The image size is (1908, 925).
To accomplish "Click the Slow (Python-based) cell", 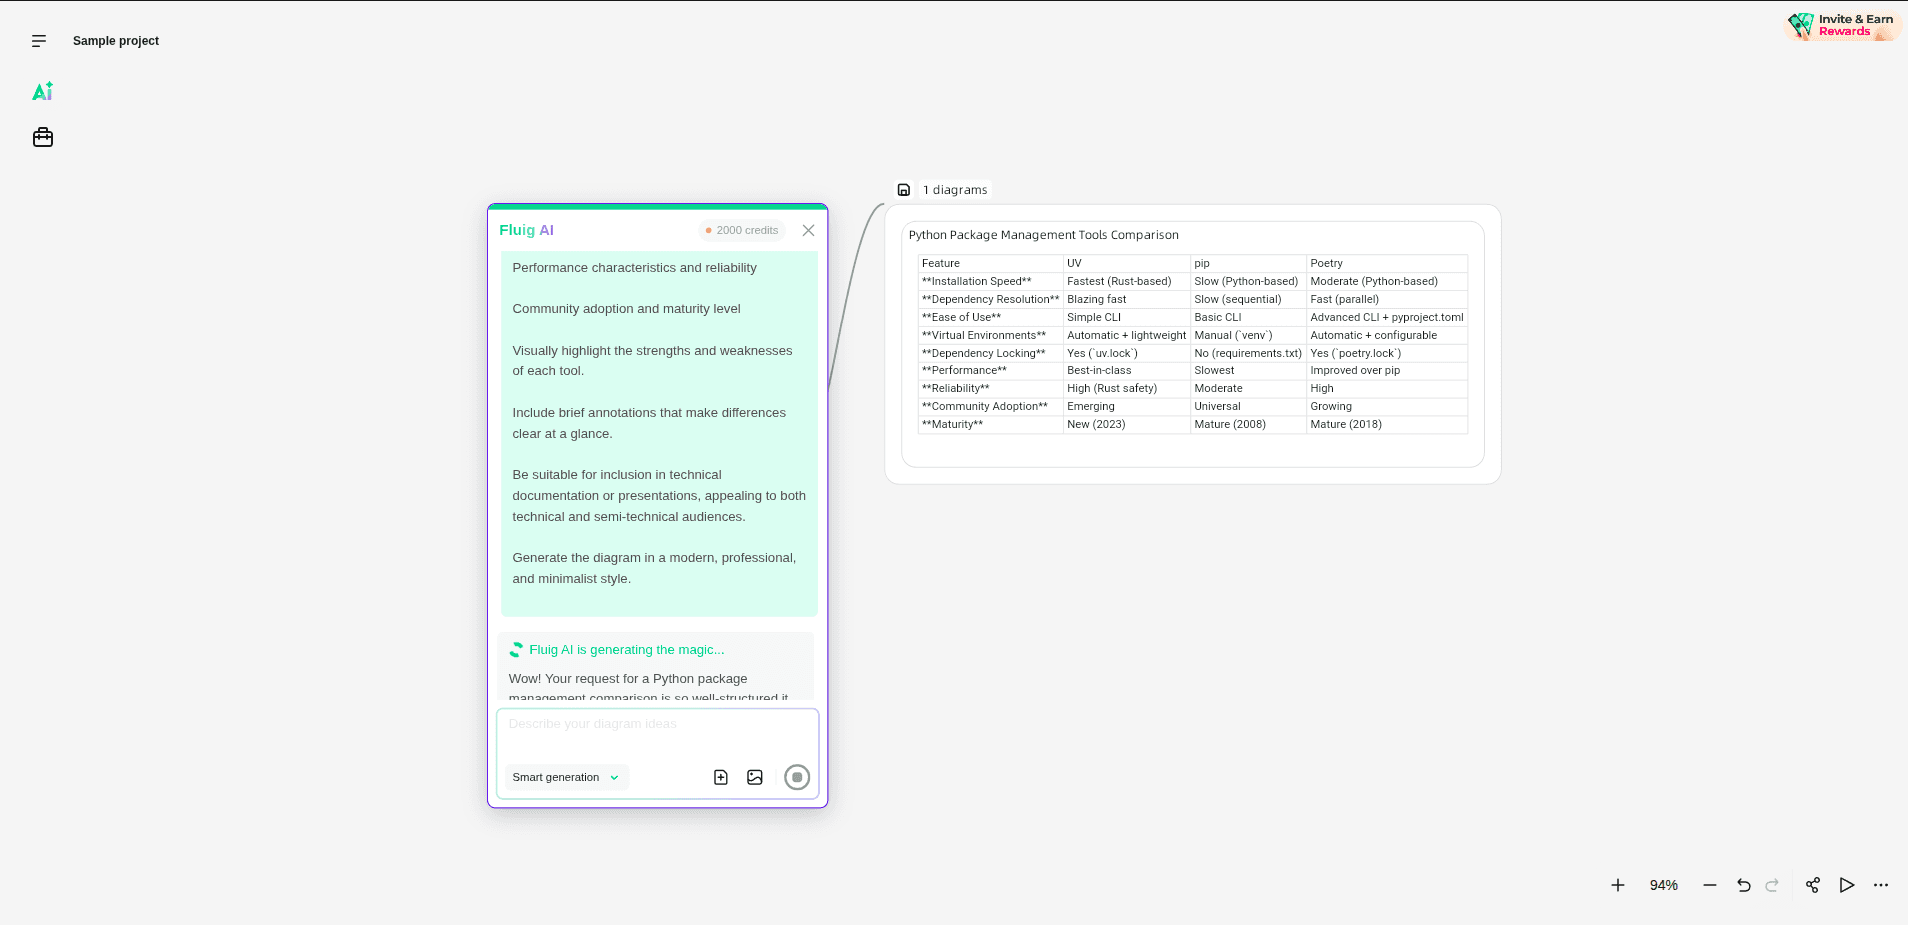I will pos(1248,281).
